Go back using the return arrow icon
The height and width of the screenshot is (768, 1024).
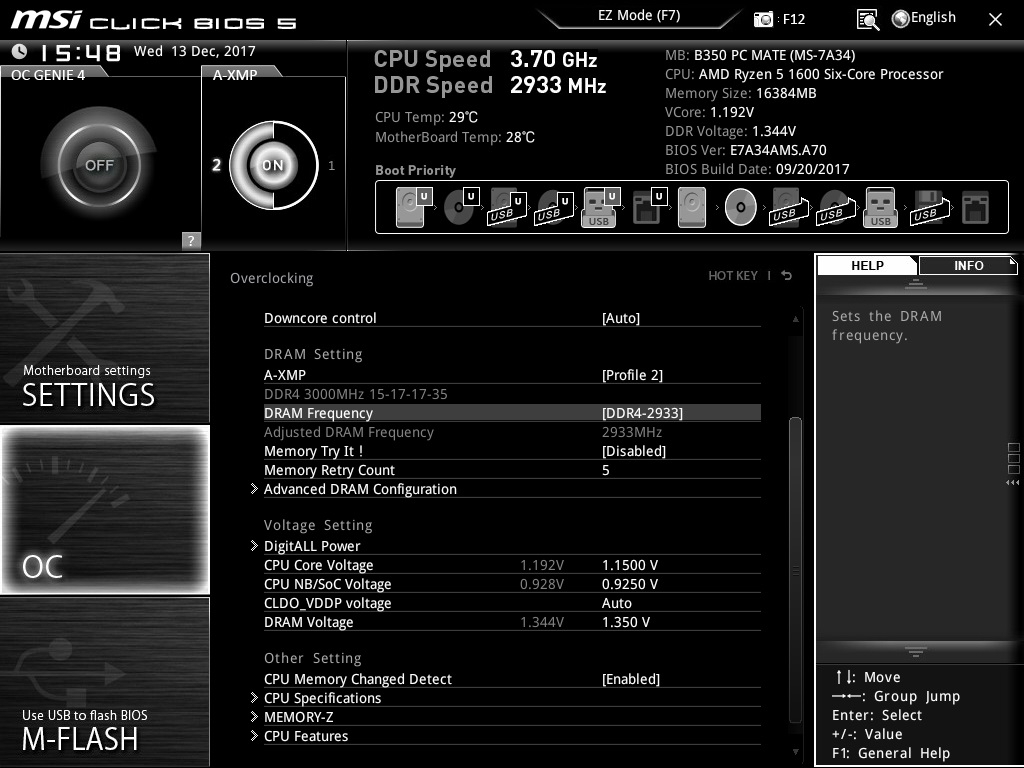786,276
